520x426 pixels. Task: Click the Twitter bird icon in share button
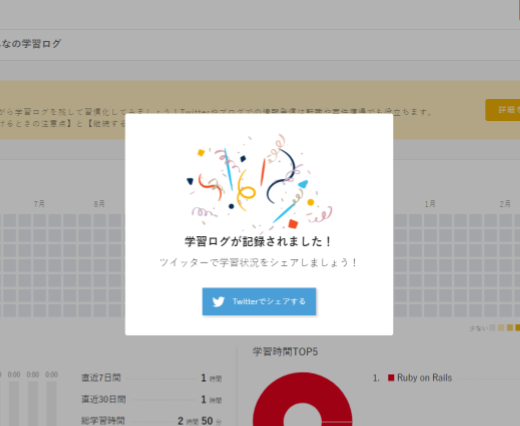[219, 302]
